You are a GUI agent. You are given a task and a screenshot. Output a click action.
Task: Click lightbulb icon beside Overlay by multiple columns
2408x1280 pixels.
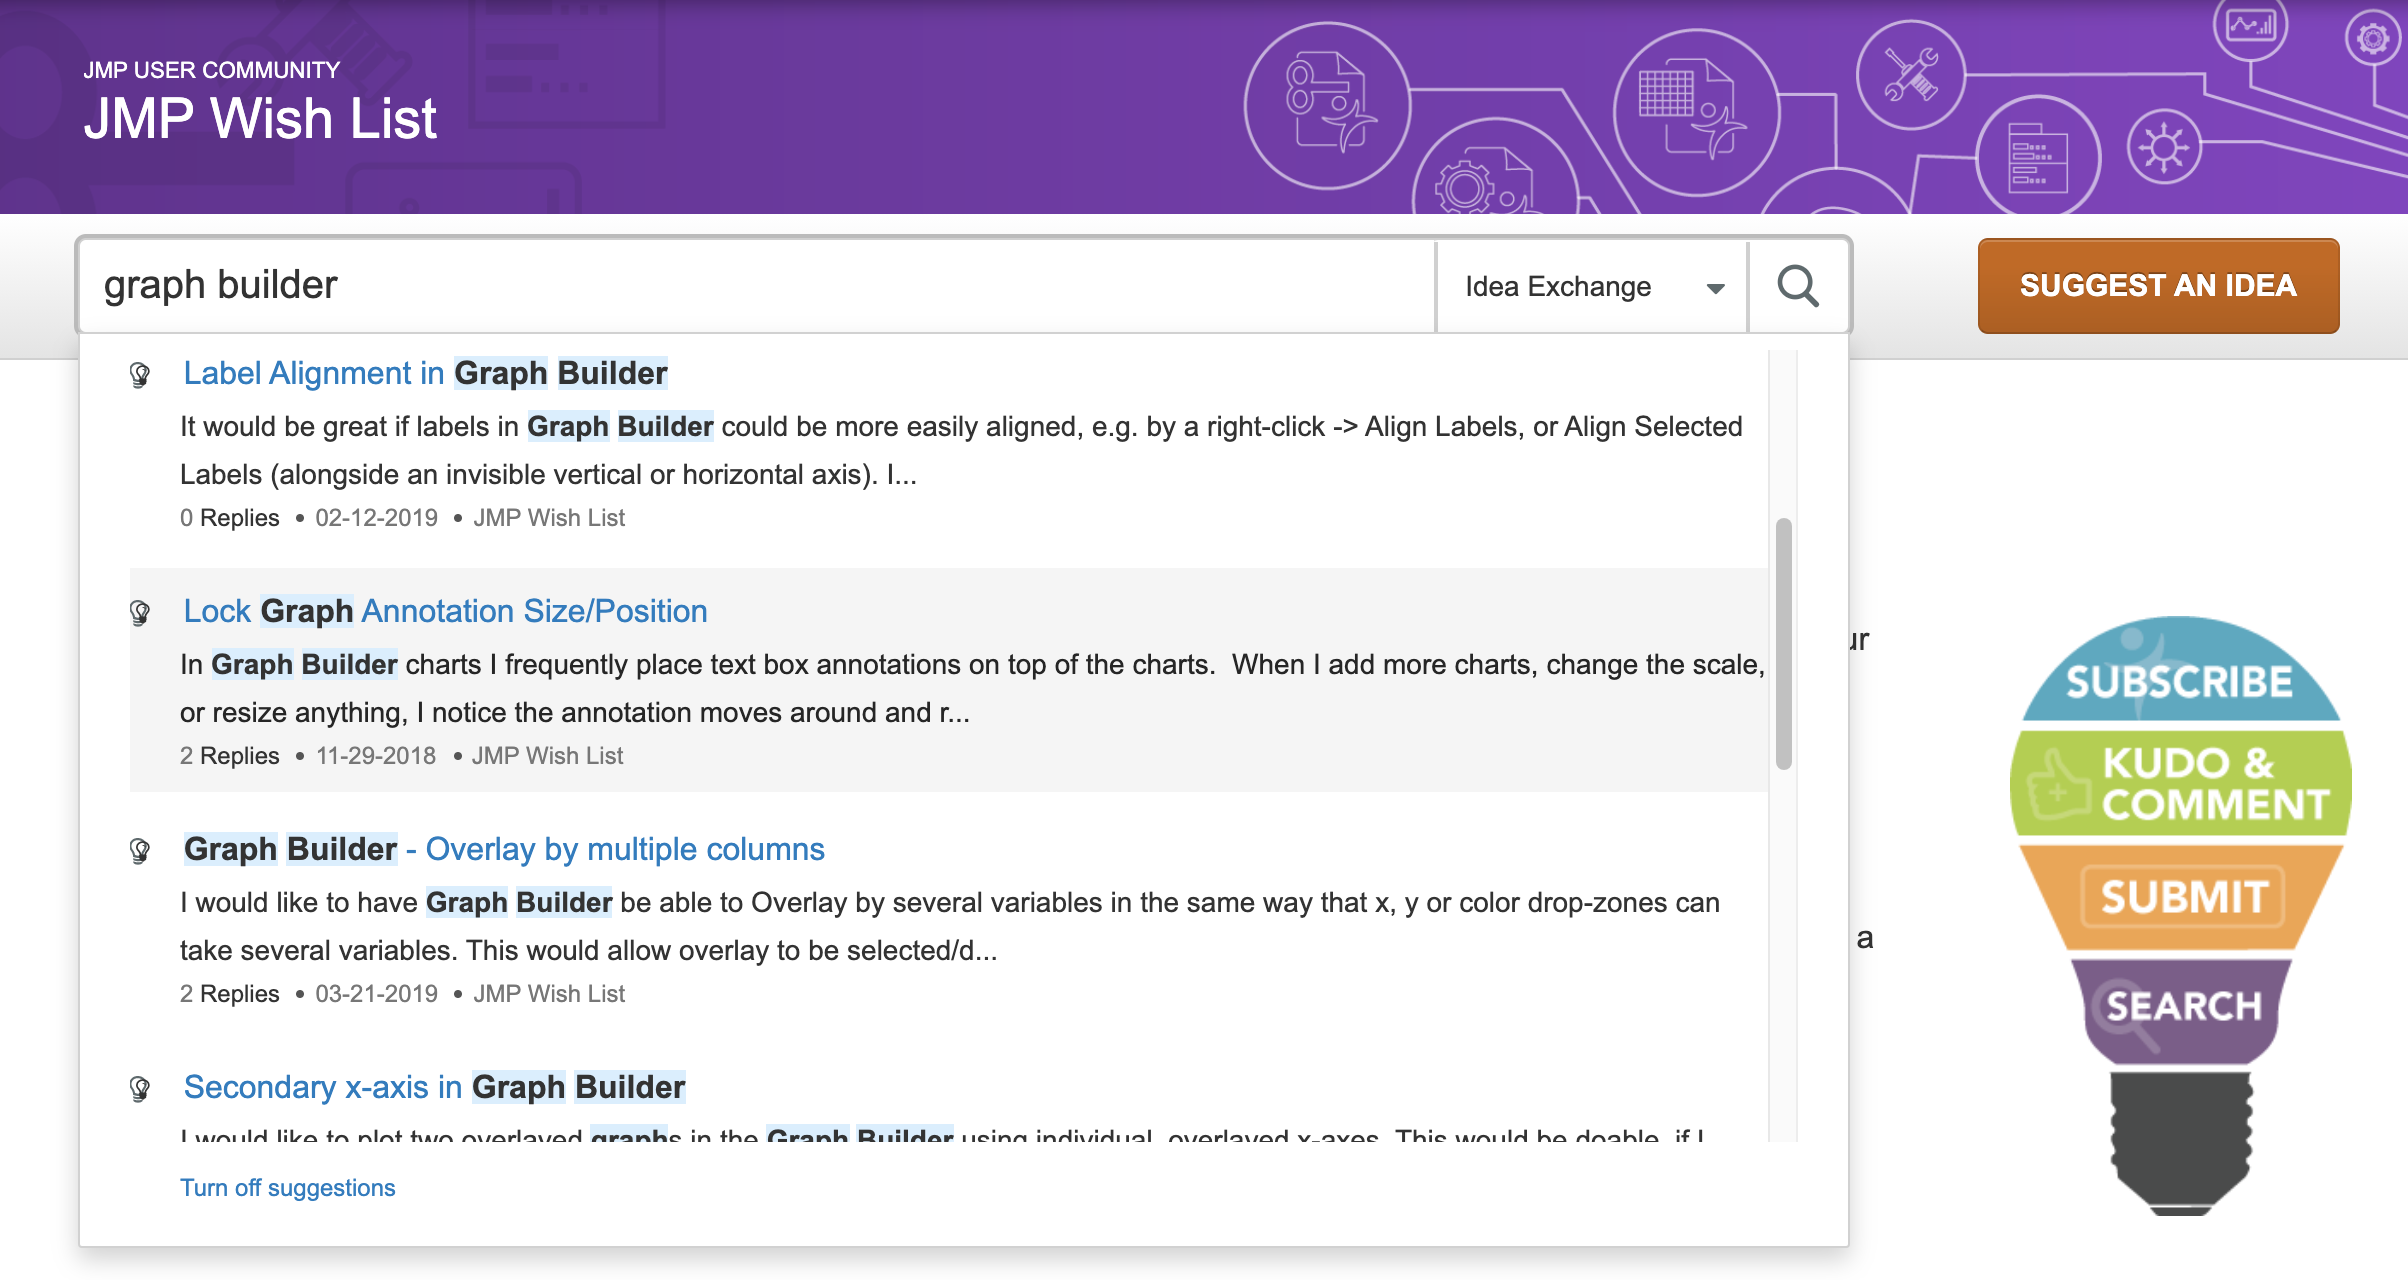pyautogui.click(x=140, y=850)
